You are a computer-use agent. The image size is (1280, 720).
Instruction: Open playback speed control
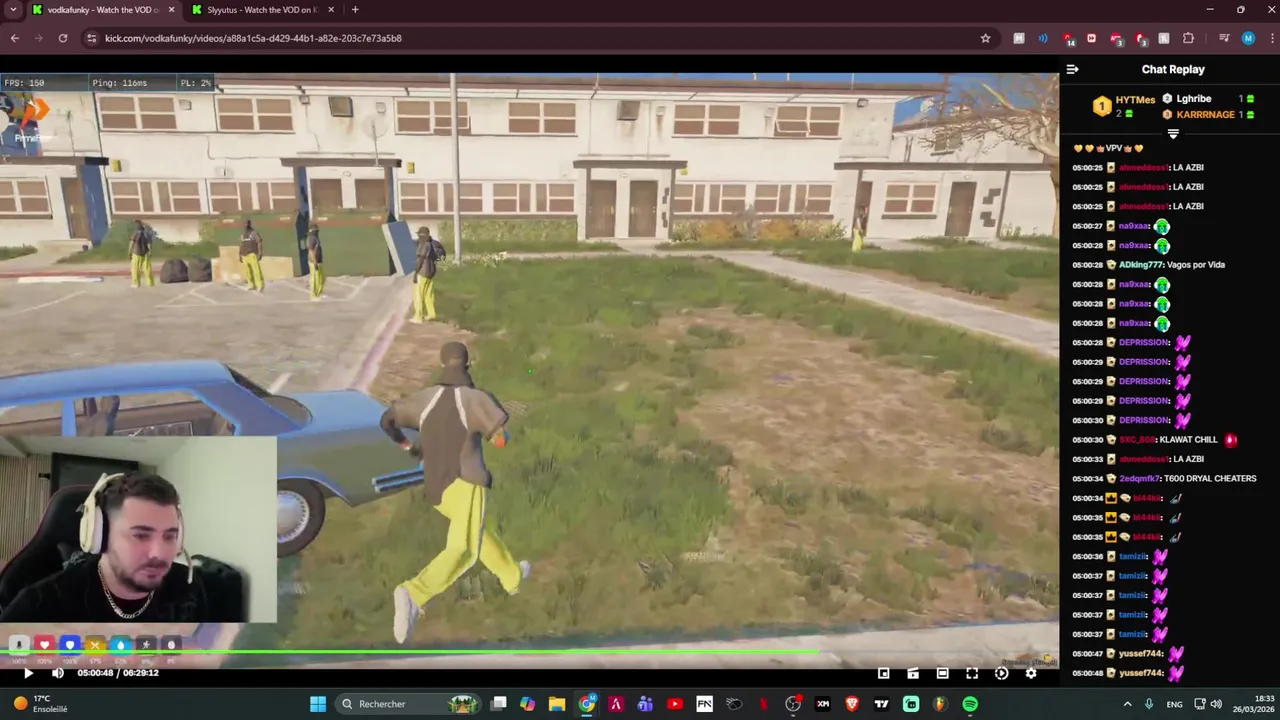coord(1001,673)
